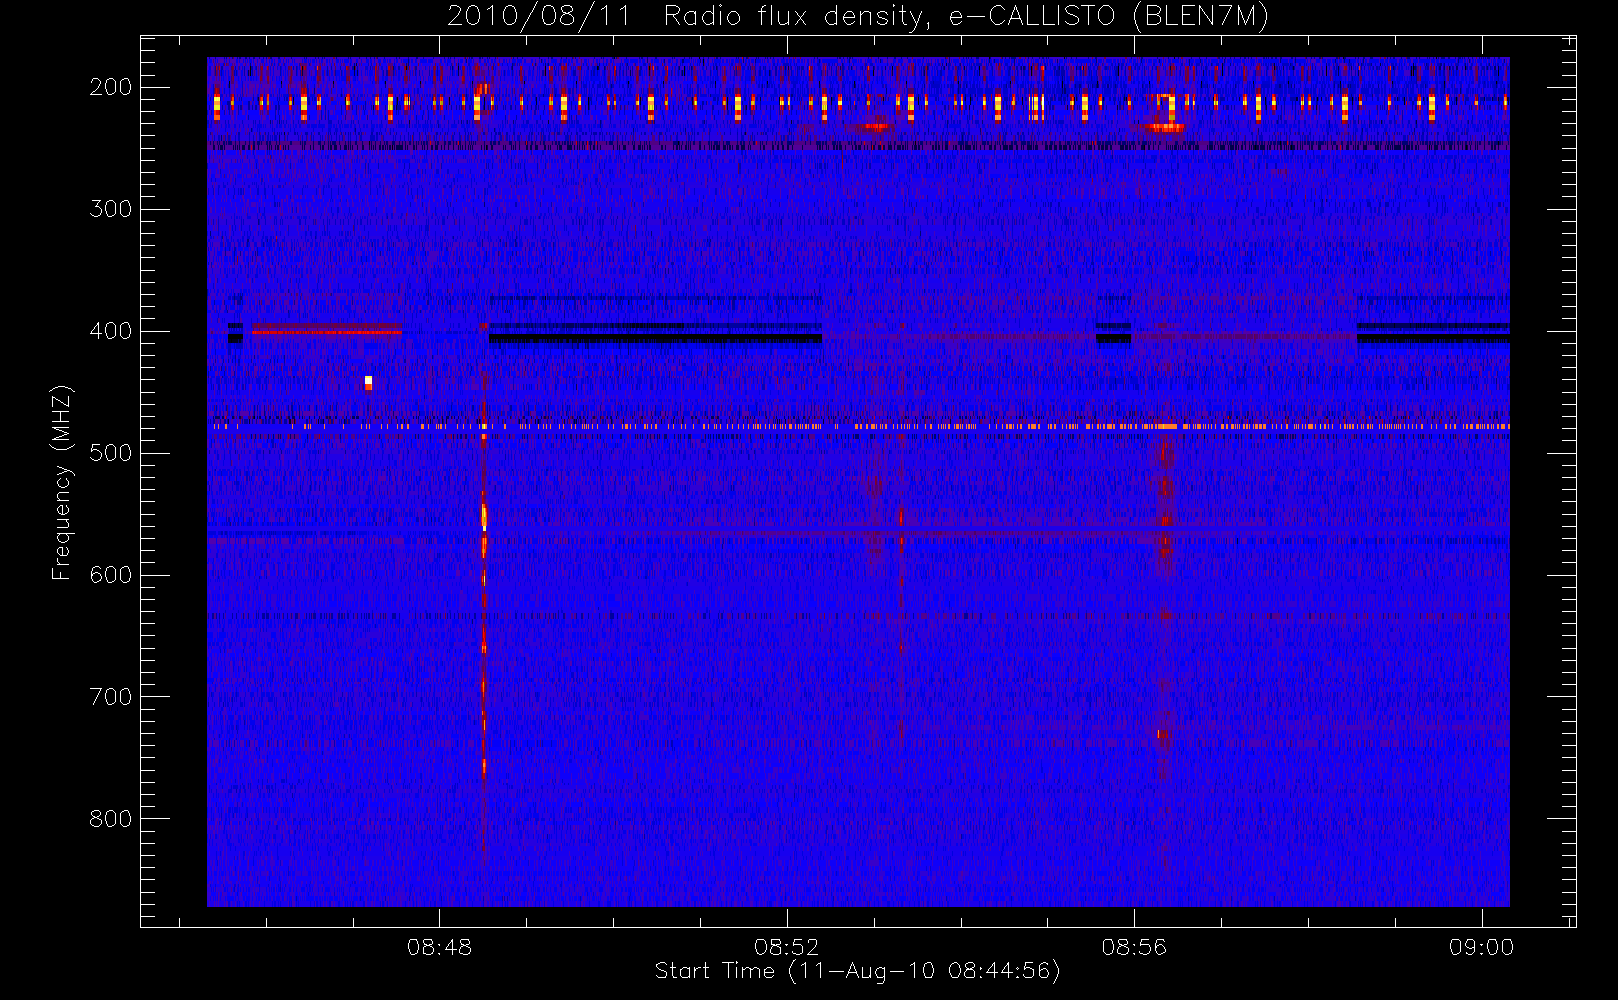Image resolution: width=1618 pixels, height=1000 pixels.
Task: Click the 200 frequency tick label
Action: coord(110,87)
